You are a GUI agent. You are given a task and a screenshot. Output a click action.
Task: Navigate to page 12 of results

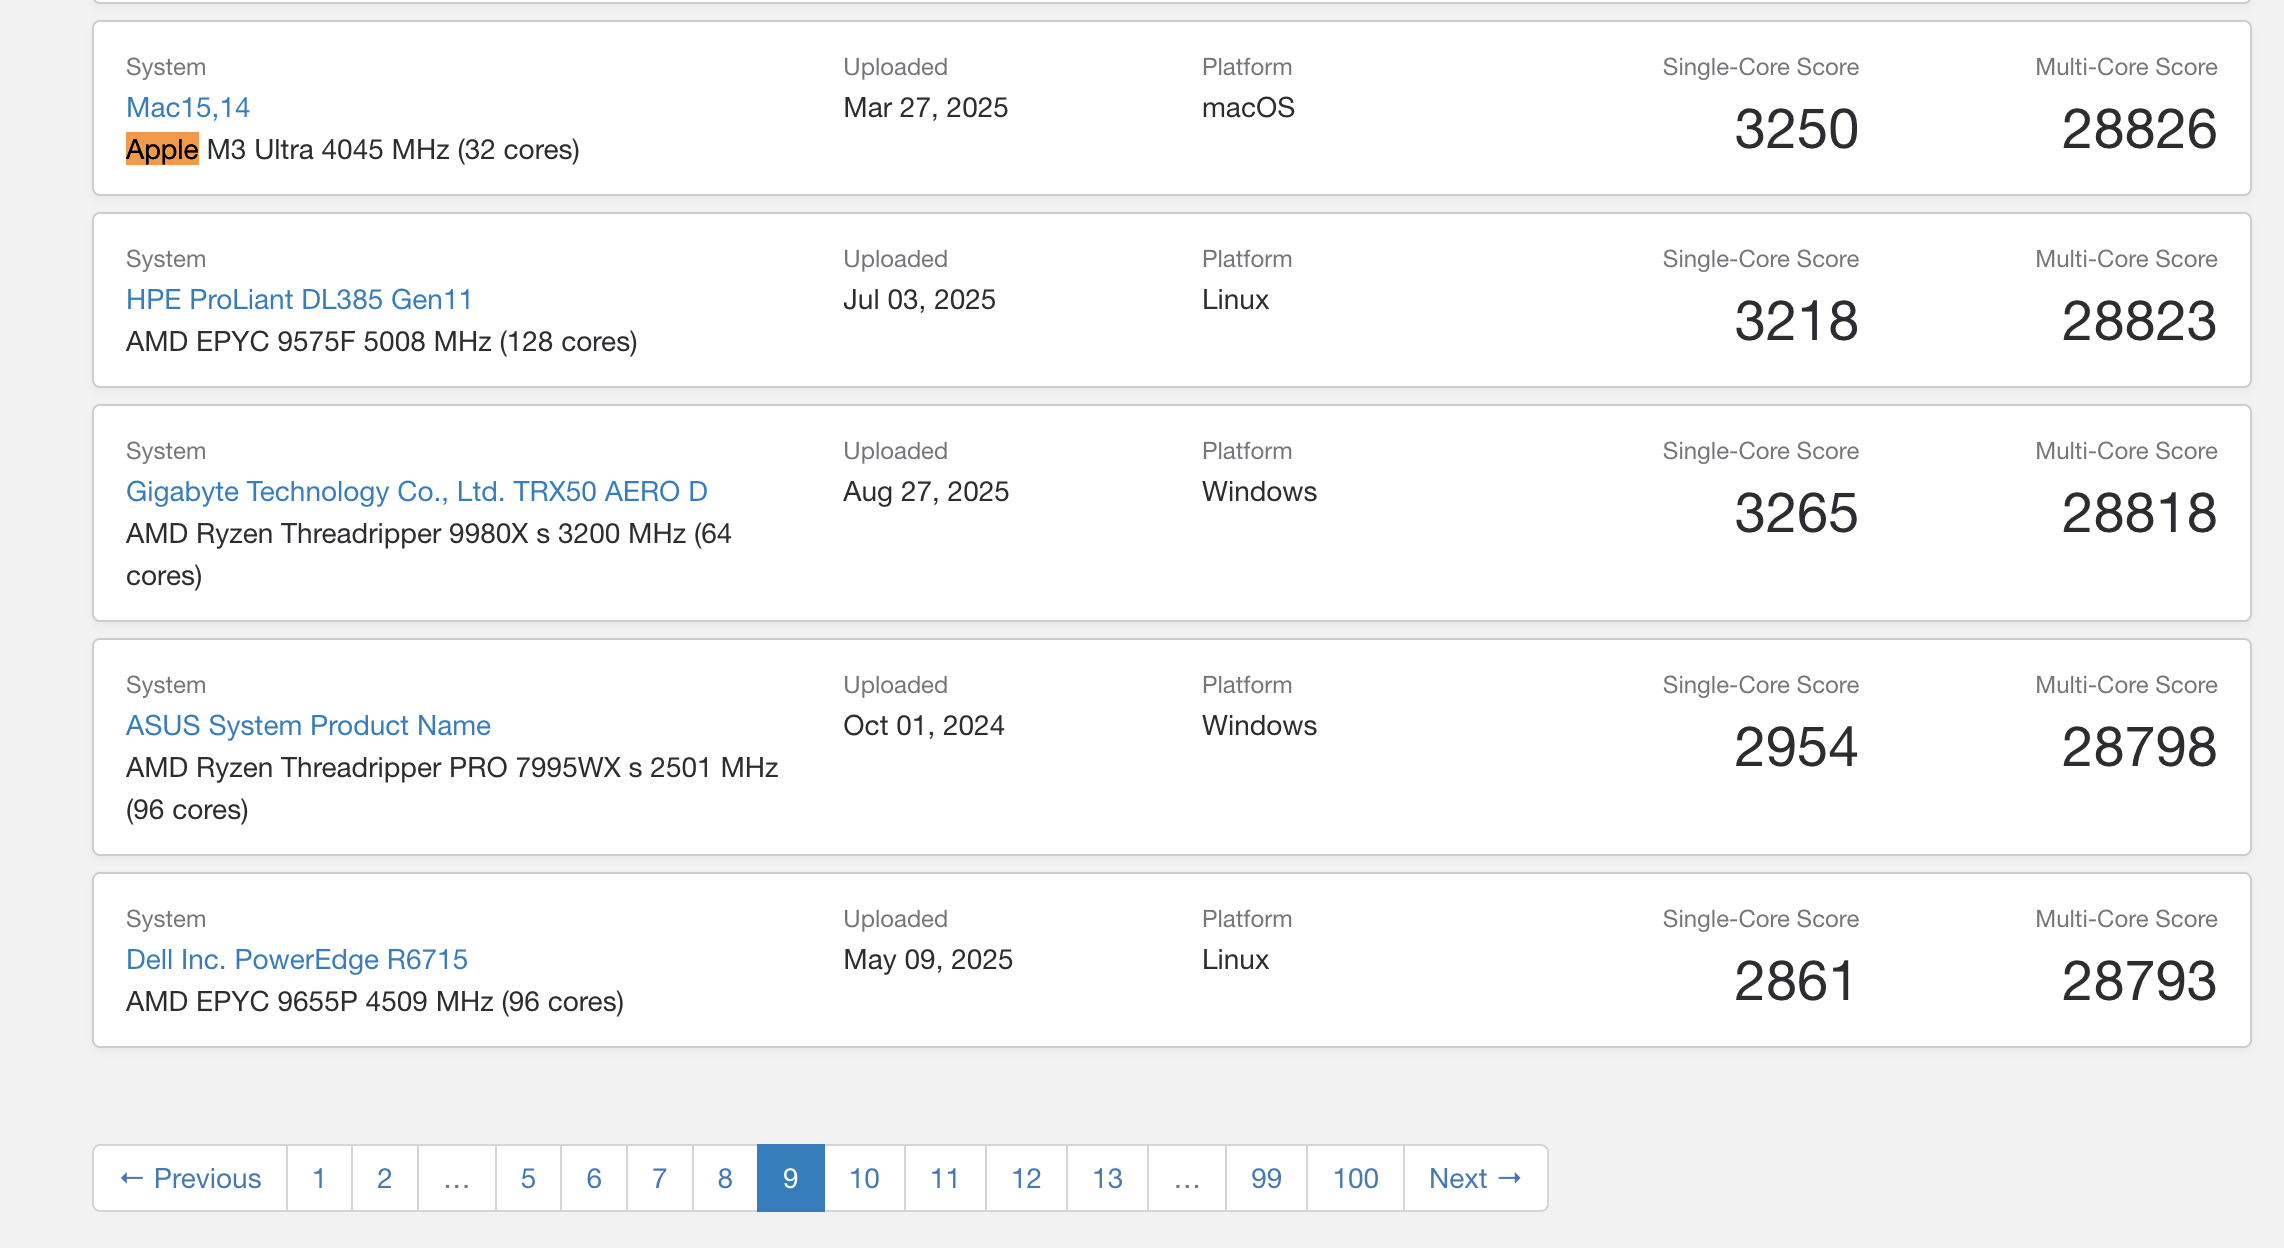1026,1178
